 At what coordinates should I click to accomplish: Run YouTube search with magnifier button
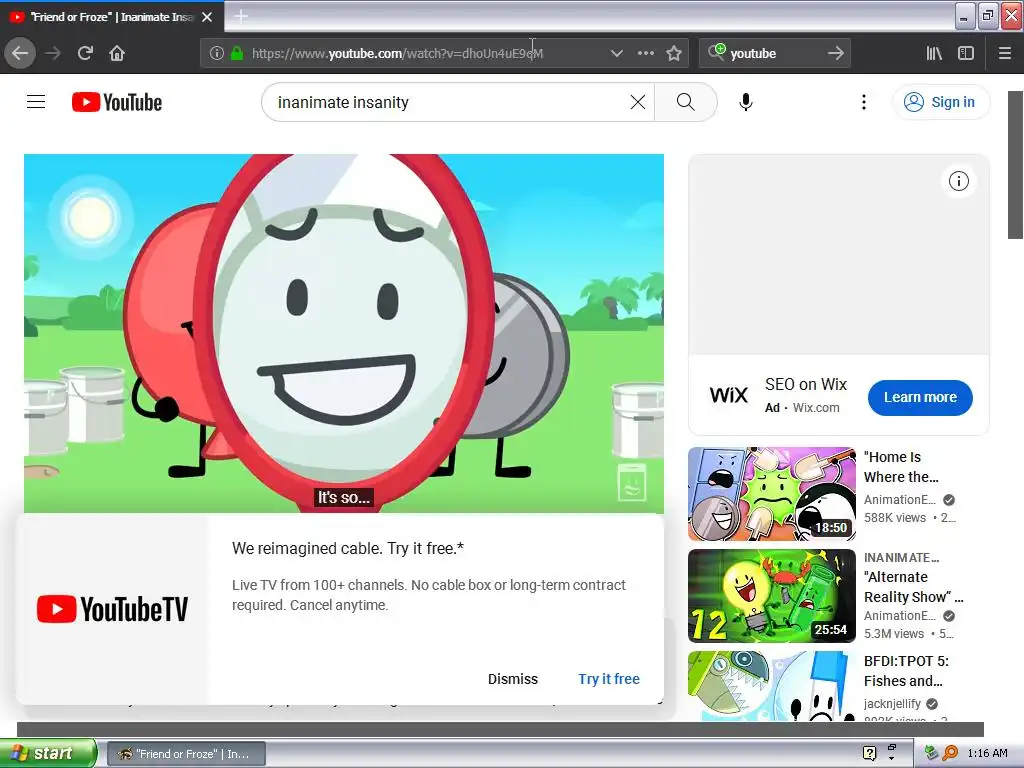coord(686,102)
